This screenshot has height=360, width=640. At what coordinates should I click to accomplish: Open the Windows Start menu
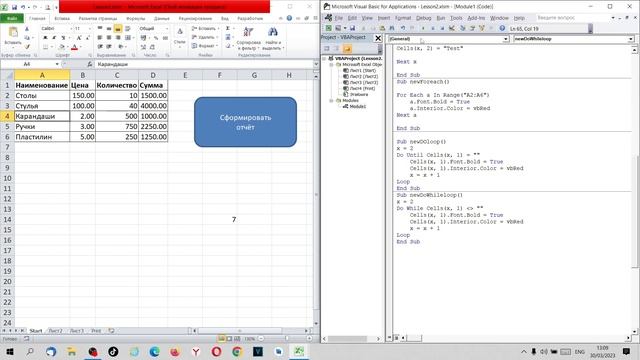[x=9, y=351]
